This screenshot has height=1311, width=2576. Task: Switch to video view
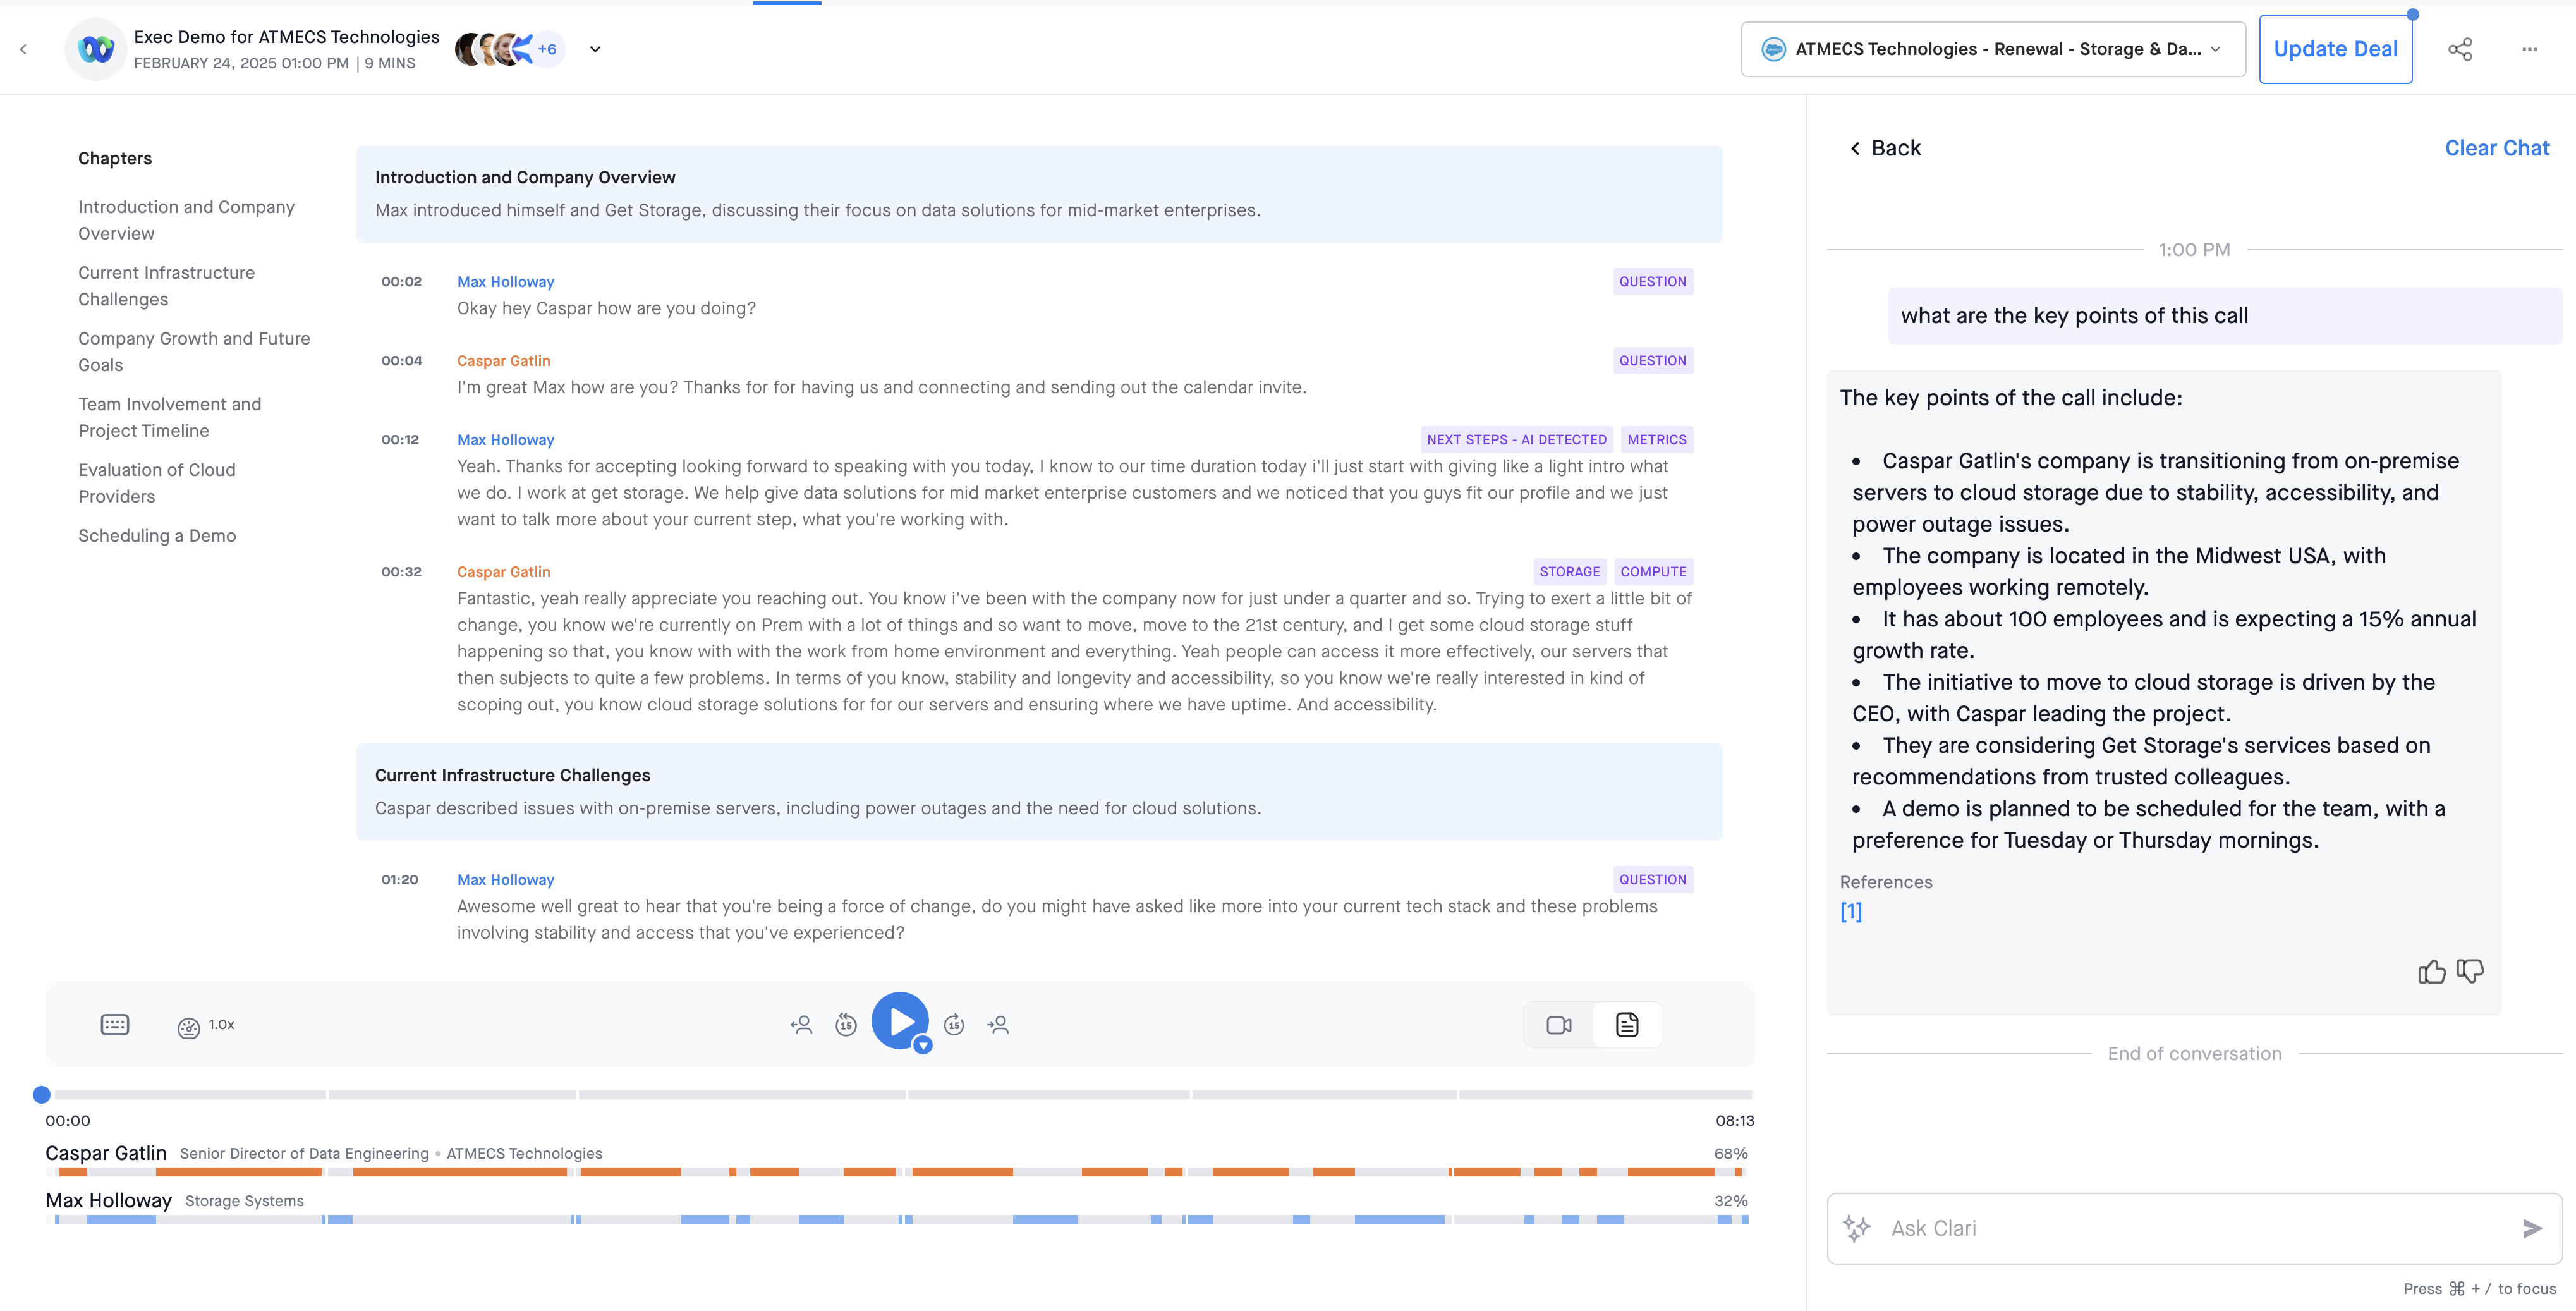(x=1558, y=1024)
